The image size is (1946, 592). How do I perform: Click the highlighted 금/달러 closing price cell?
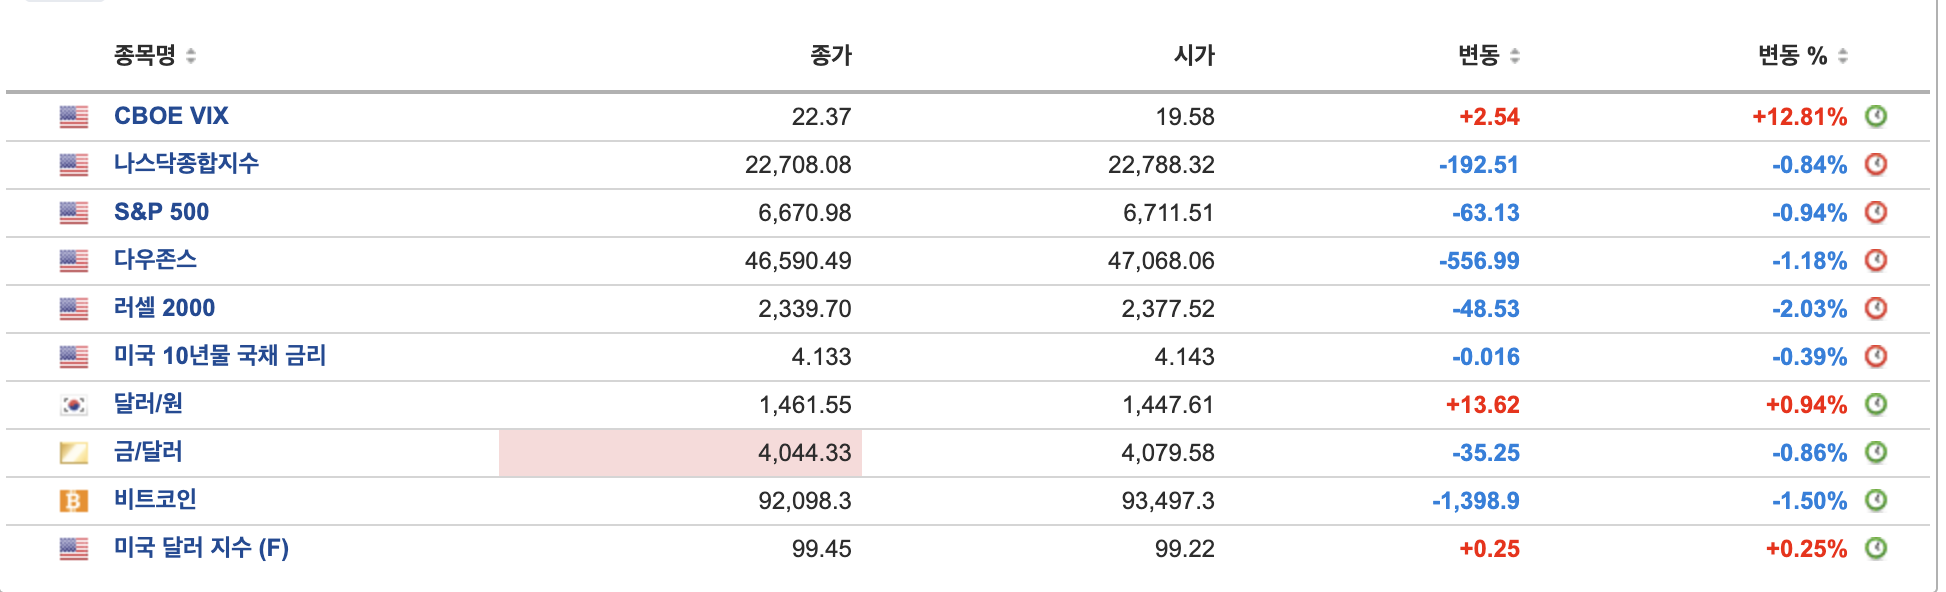[x=680, y=452]
